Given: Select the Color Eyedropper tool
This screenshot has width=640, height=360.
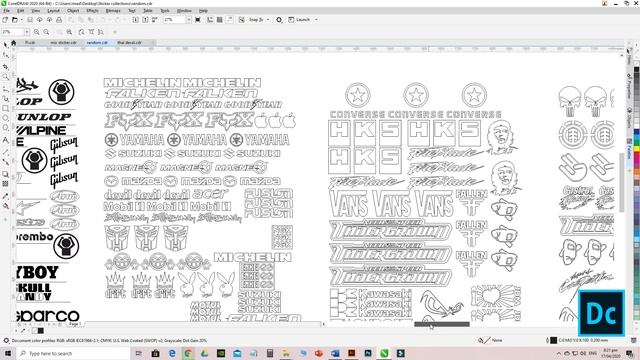Looking at the screenshot, I should click(x=6, y=196).
